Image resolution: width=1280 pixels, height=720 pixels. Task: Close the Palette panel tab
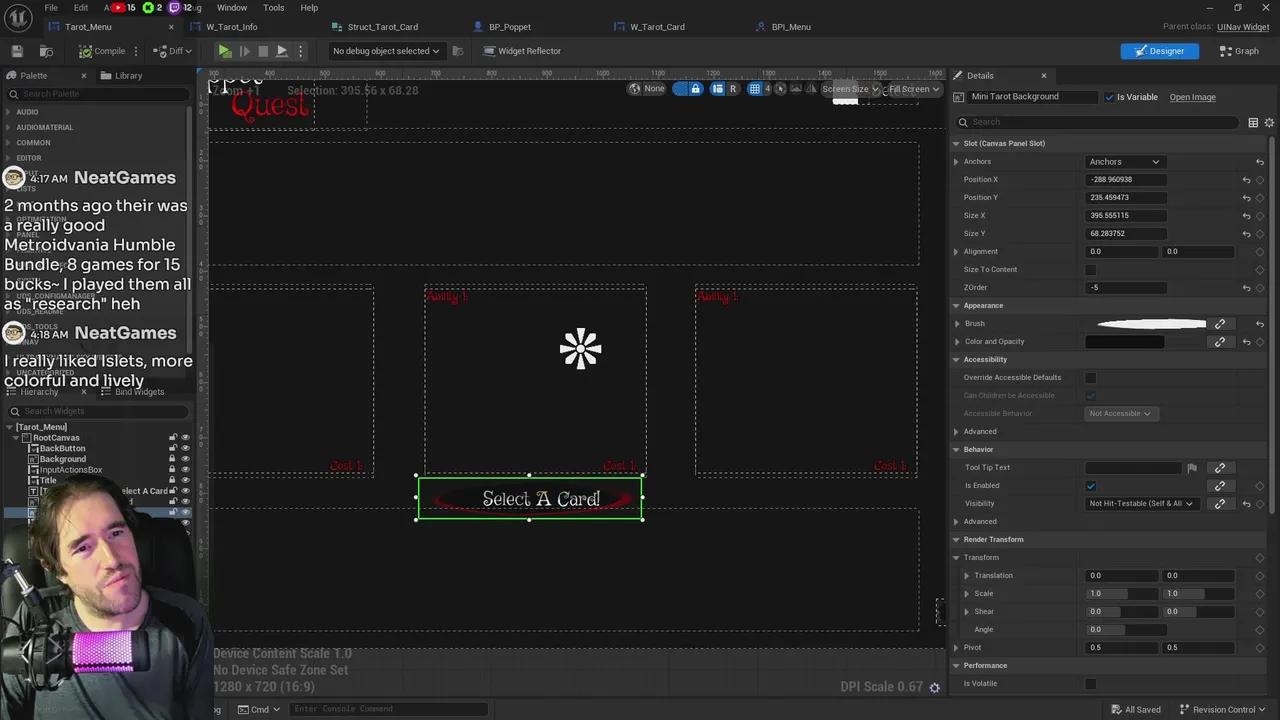(x=83, y=76)
